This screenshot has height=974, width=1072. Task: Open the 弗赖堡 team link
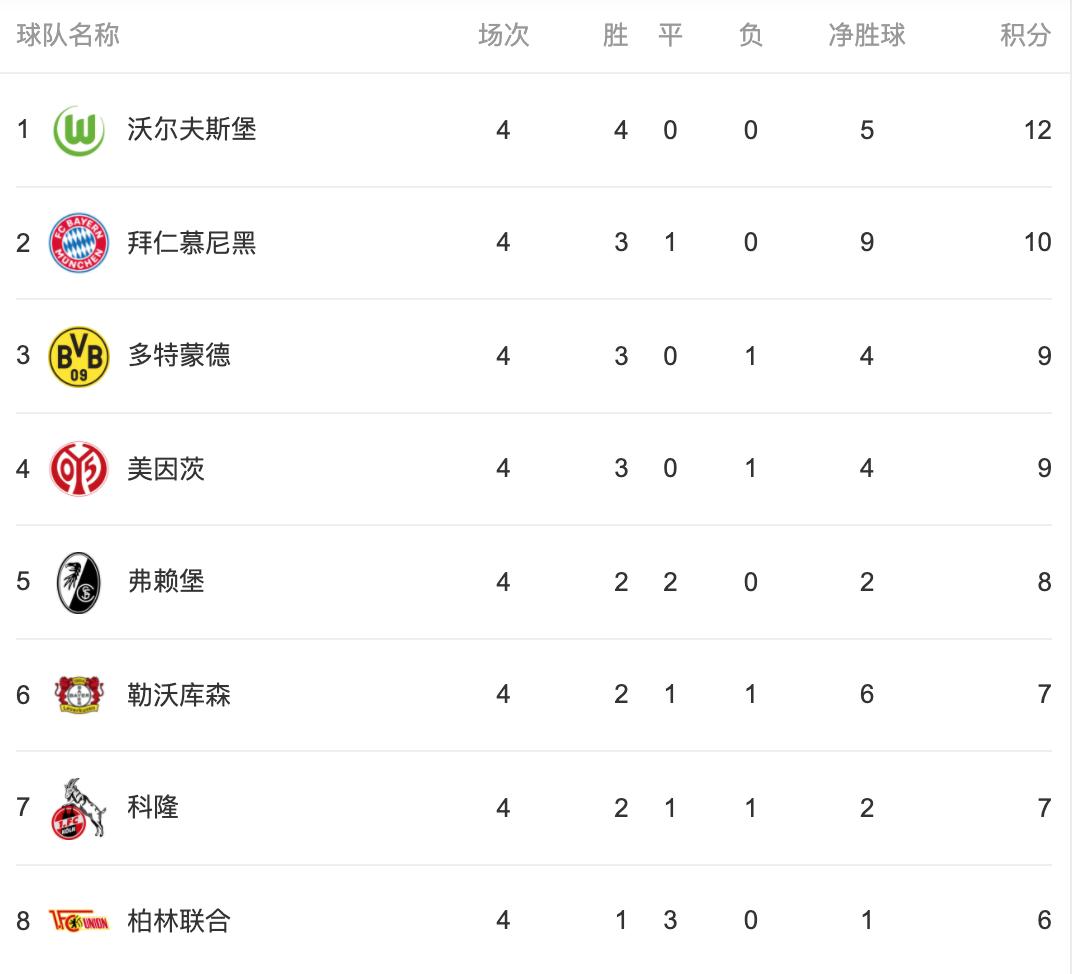[166, 582]
